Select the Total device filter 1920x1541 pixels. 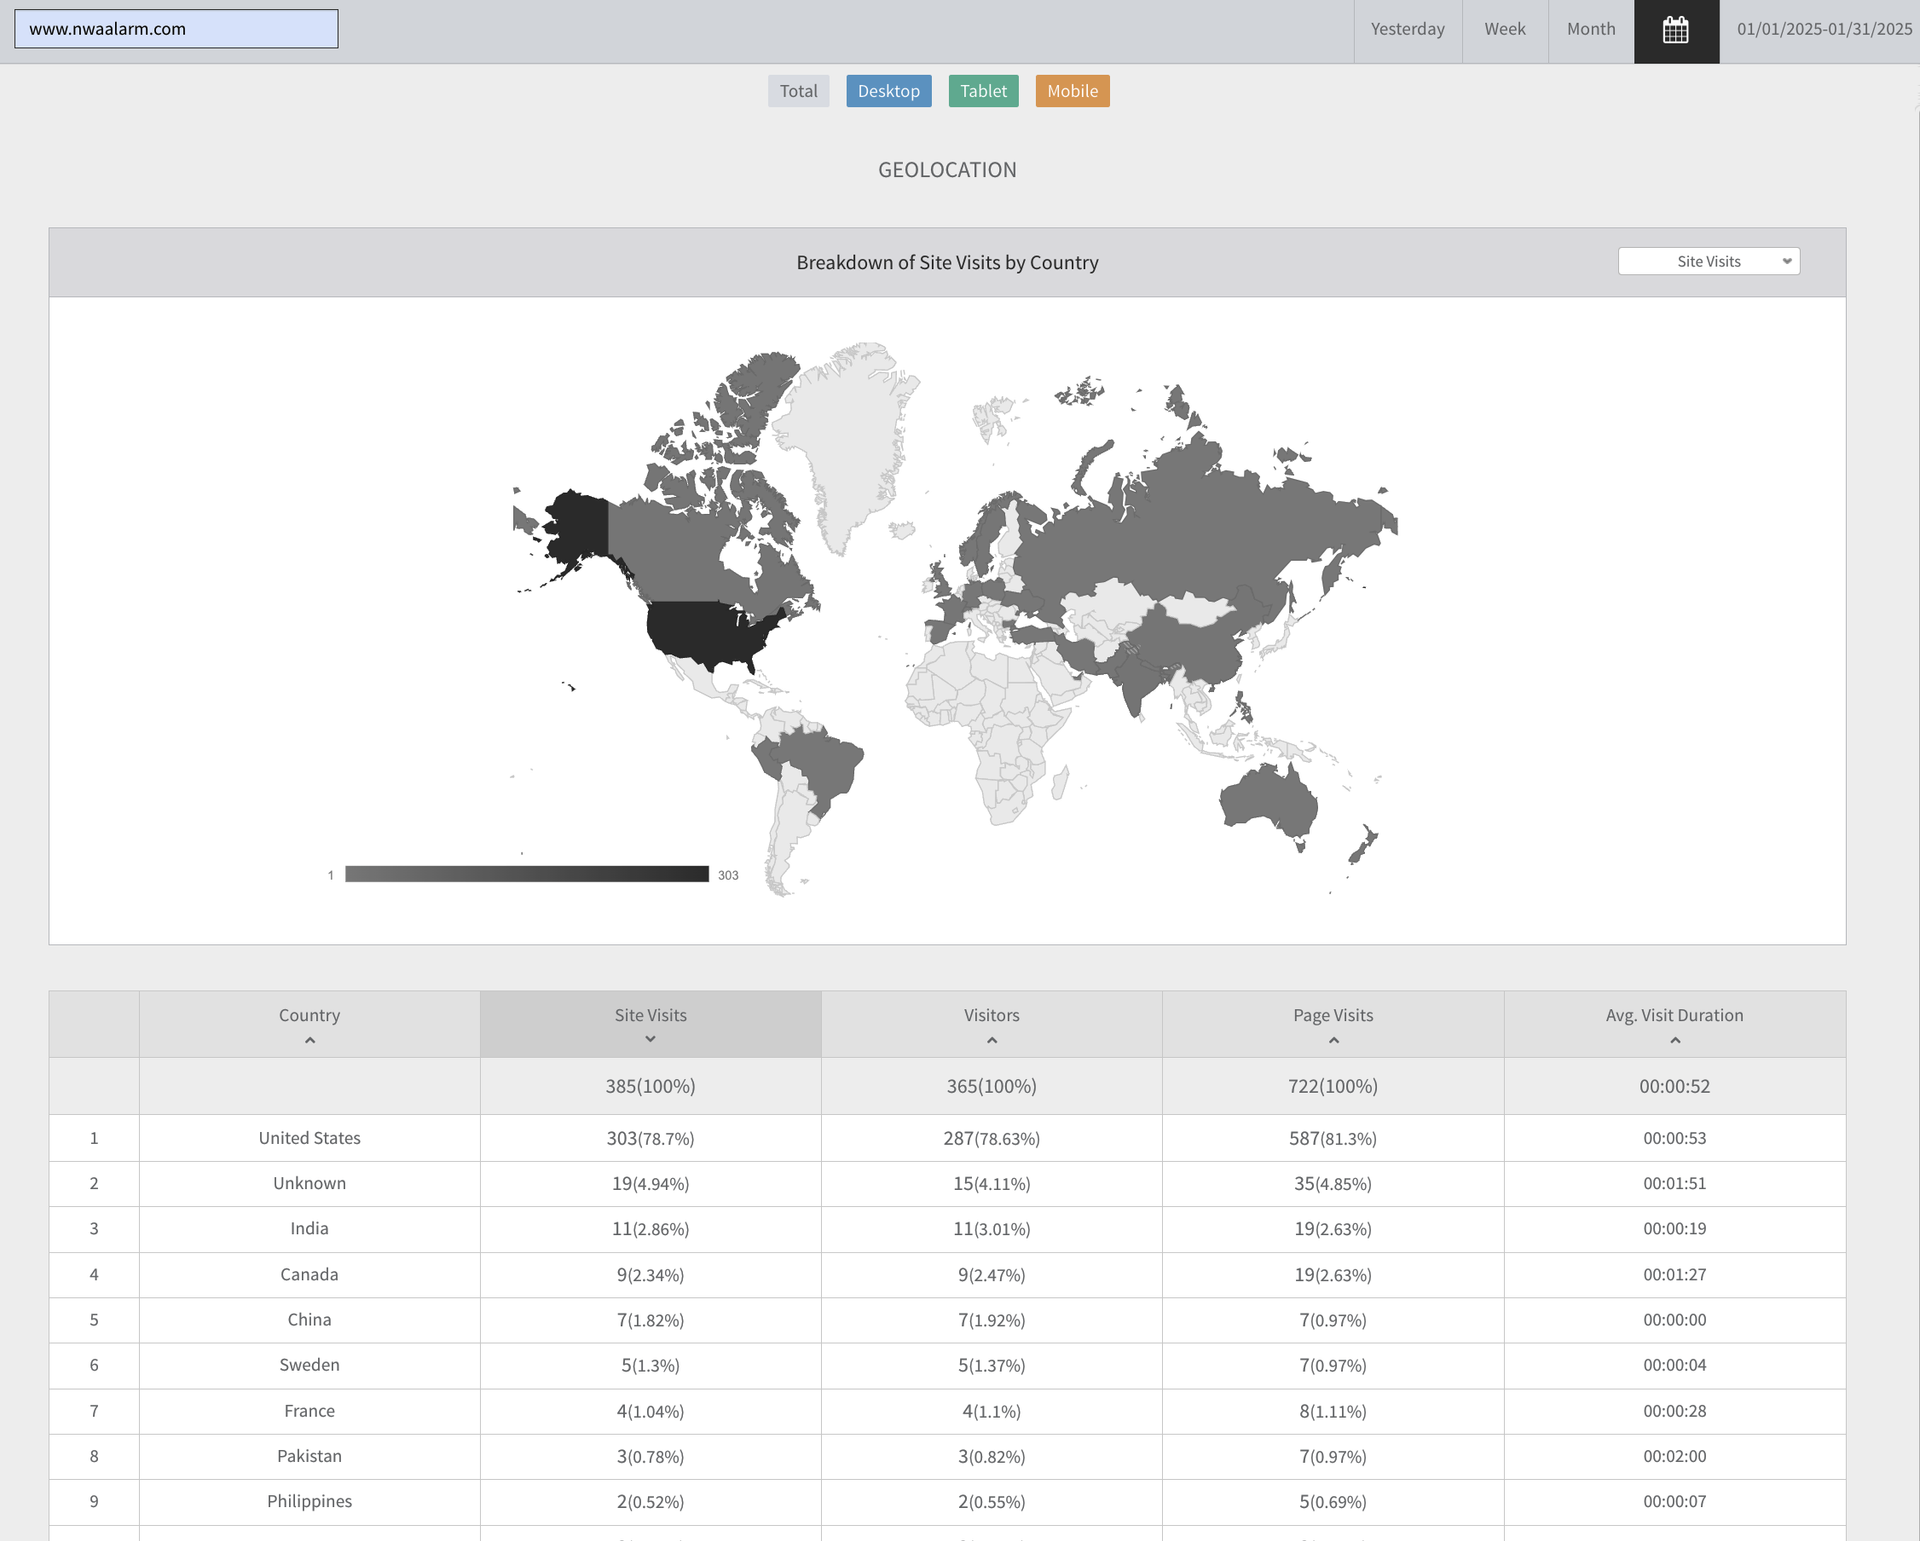click(798, 91)
